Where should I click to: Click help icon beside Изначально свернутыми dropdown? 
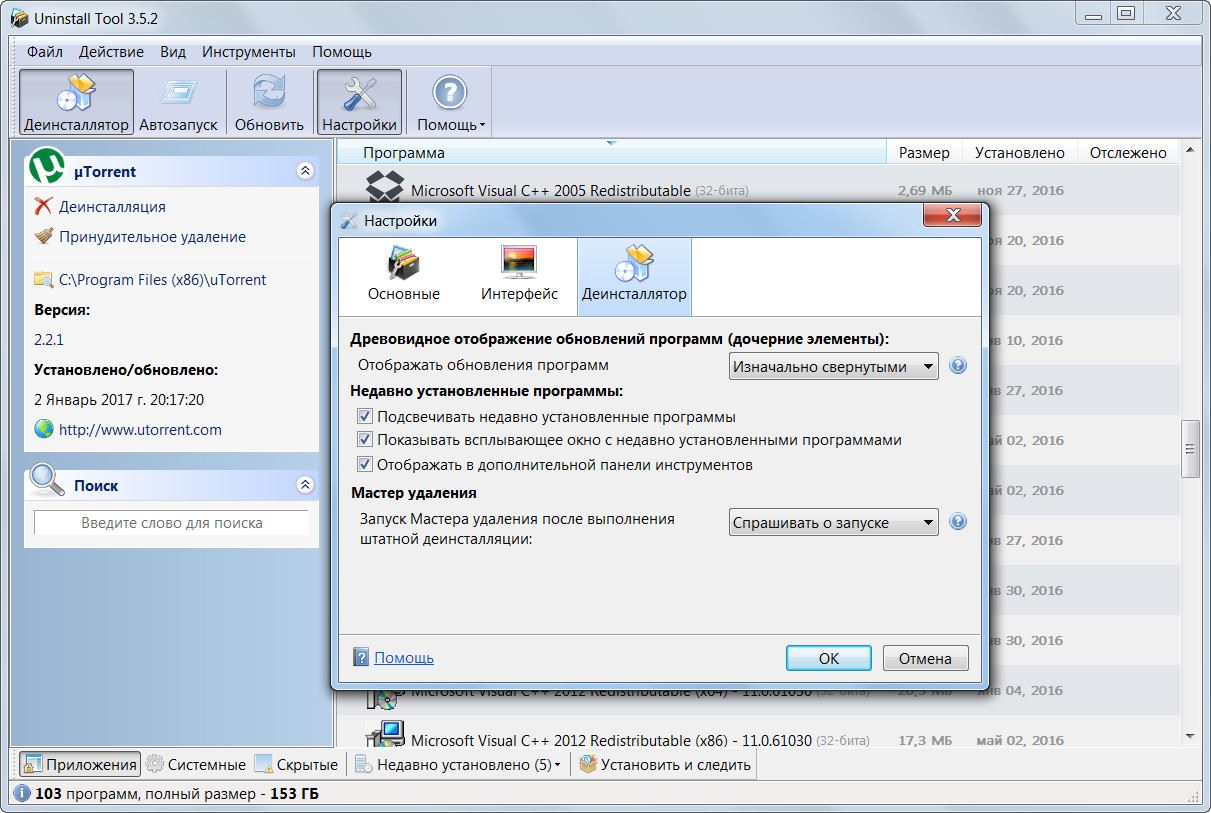click(x=958, y=366)
